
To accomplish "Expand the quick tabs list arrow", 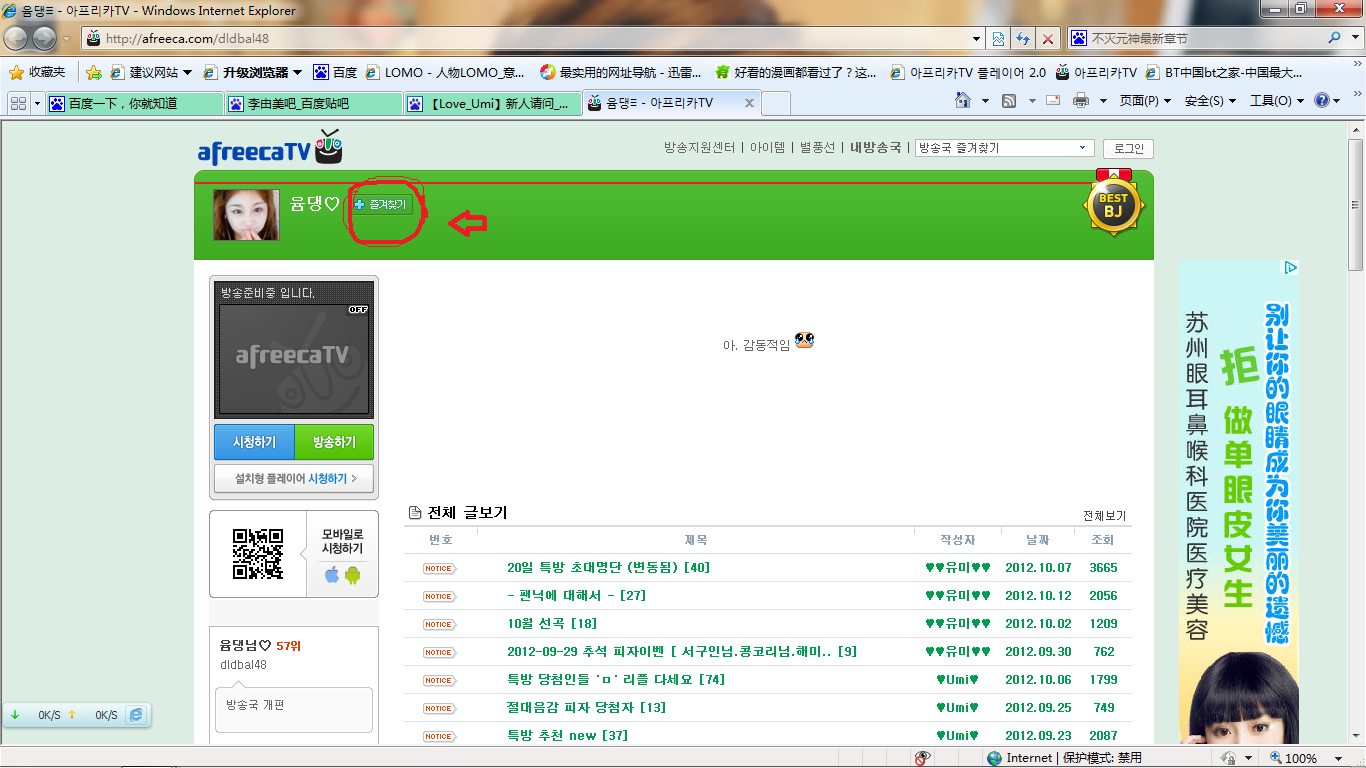I will pos(38,103).
